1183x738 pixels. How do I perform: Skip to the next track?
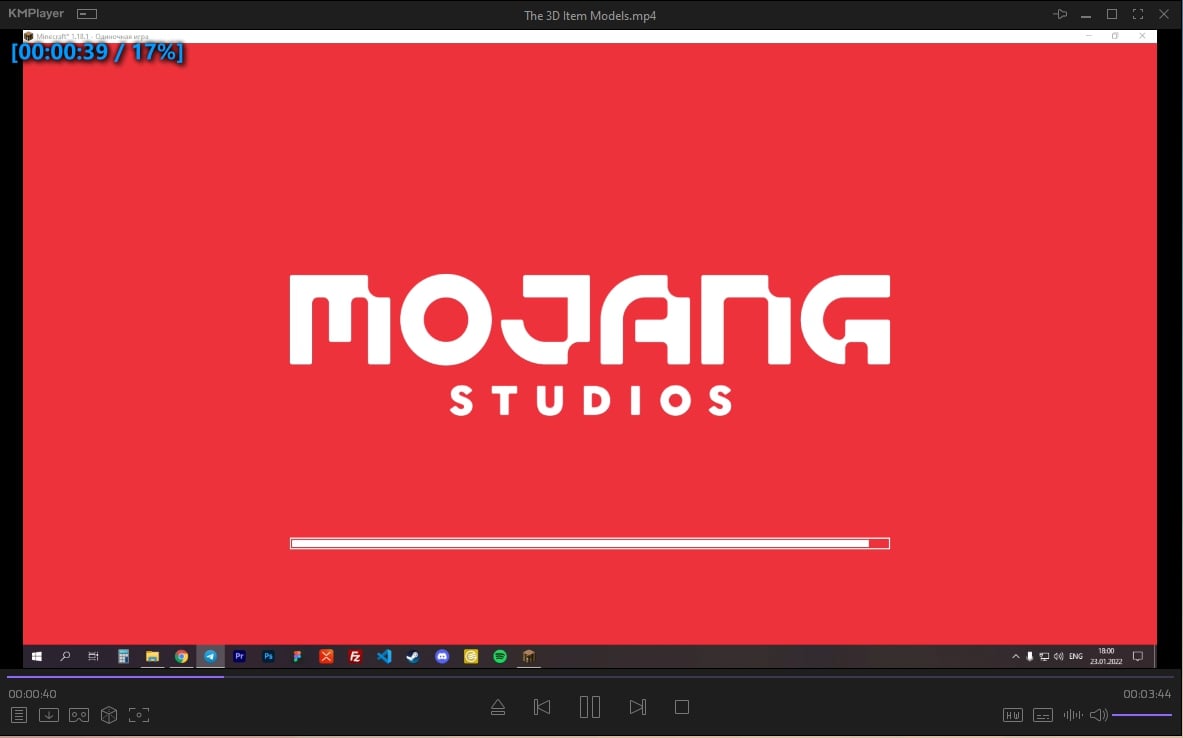pos(638,707)
